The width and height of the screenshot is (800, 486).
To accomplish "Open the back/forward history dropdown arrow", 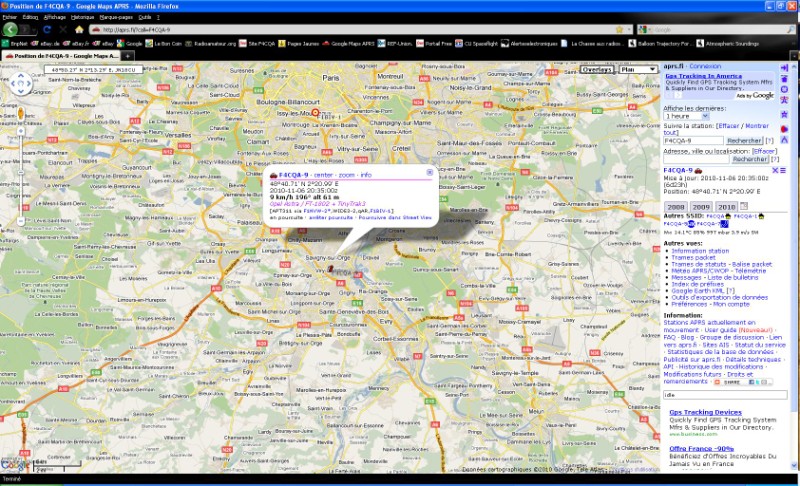I will tap(35, 30).
